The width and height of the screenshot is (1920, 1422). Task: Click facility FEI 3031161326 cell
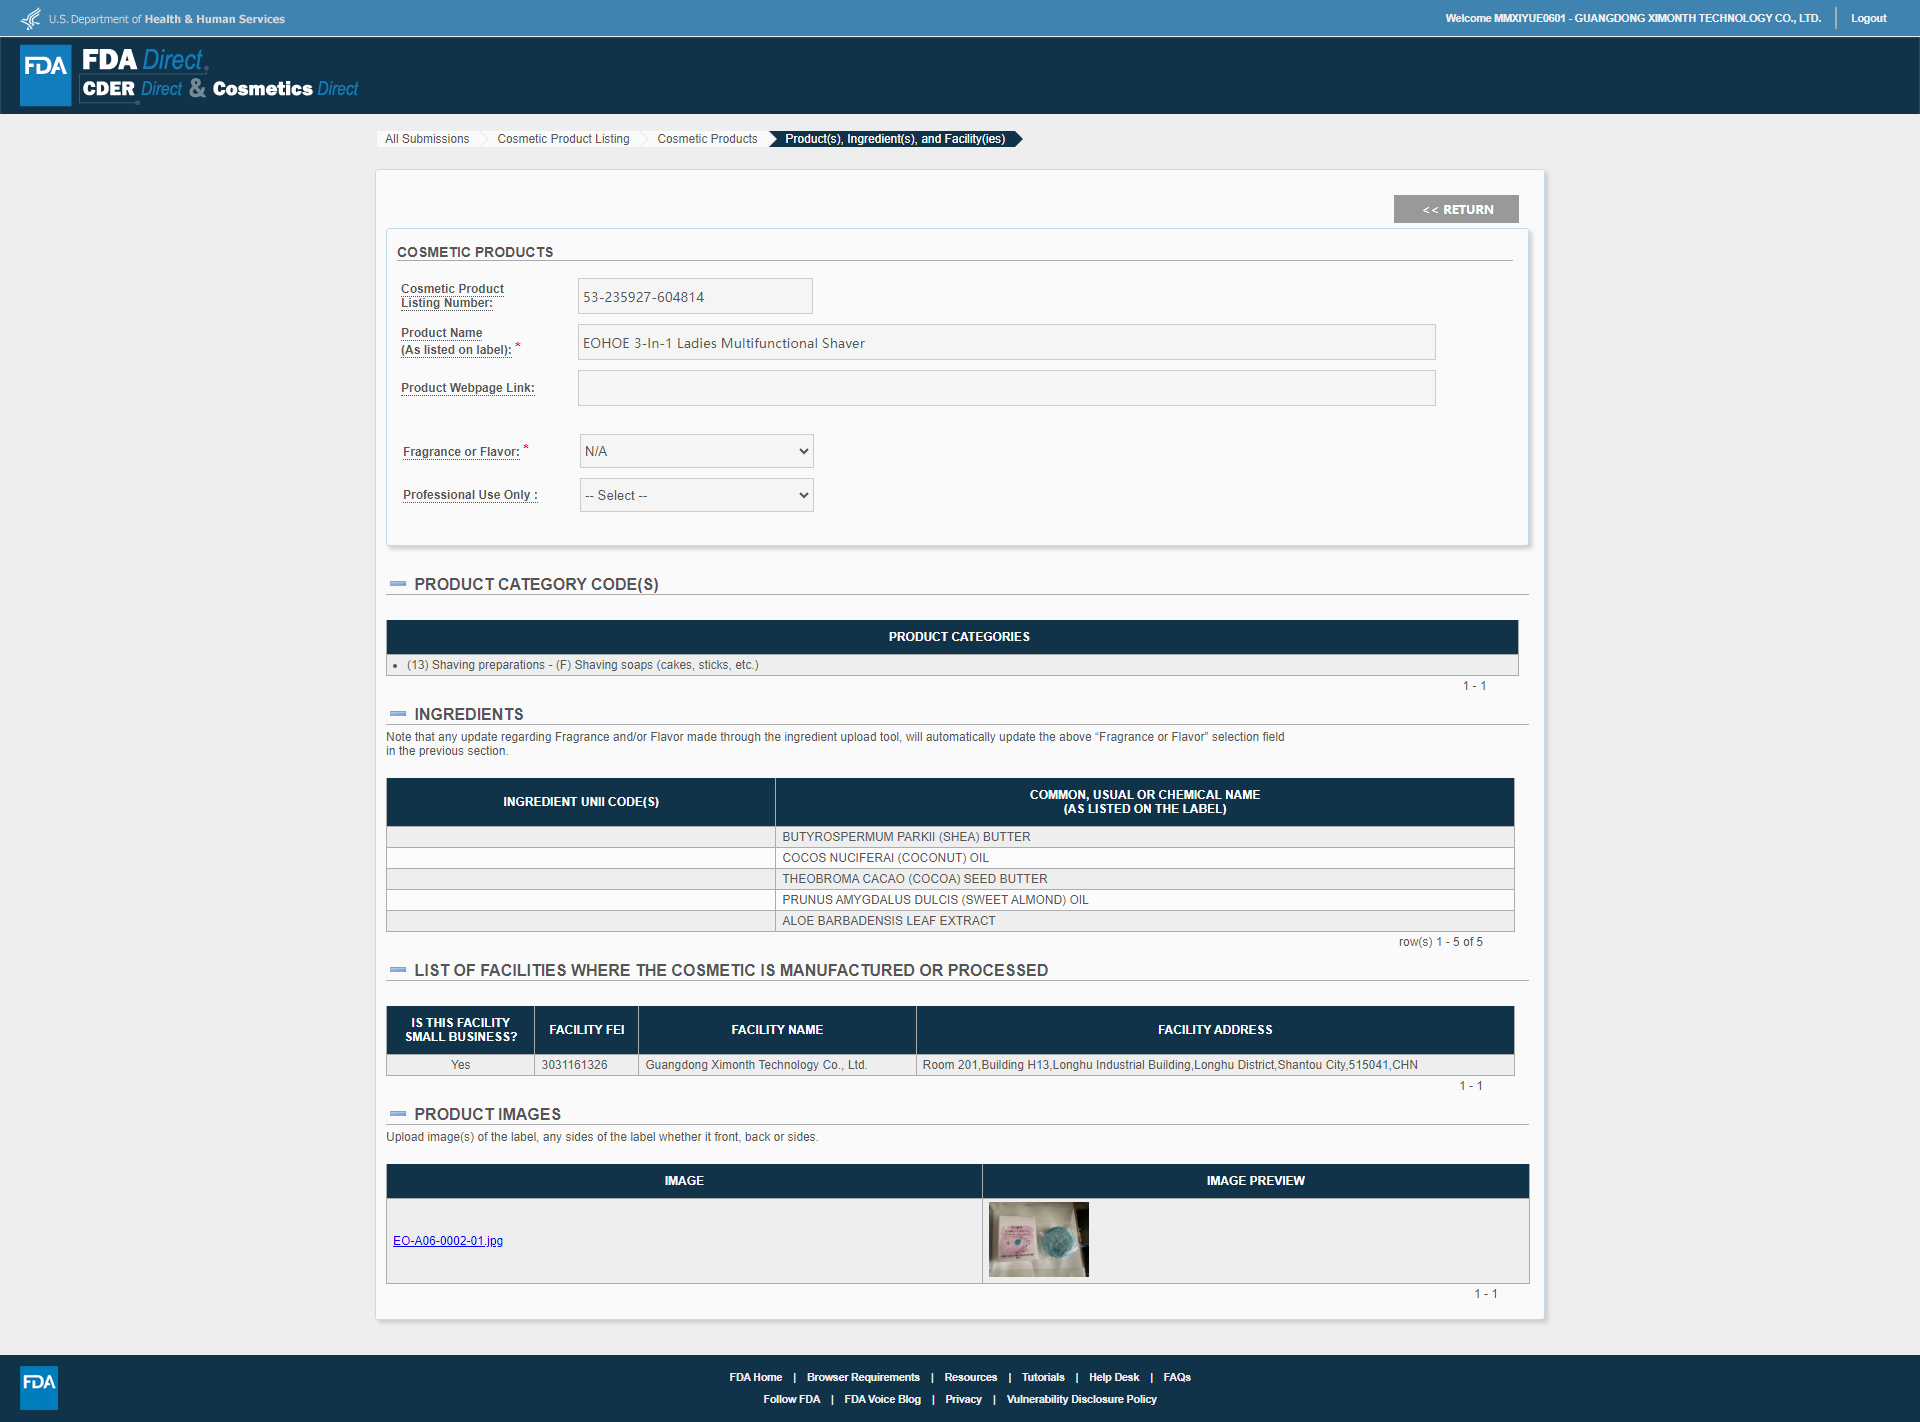(x=586, y=1065)
